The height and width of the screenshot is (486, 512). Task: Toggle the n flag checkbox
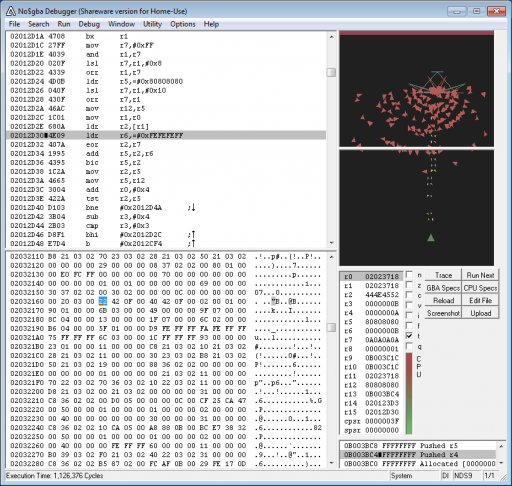409,275
